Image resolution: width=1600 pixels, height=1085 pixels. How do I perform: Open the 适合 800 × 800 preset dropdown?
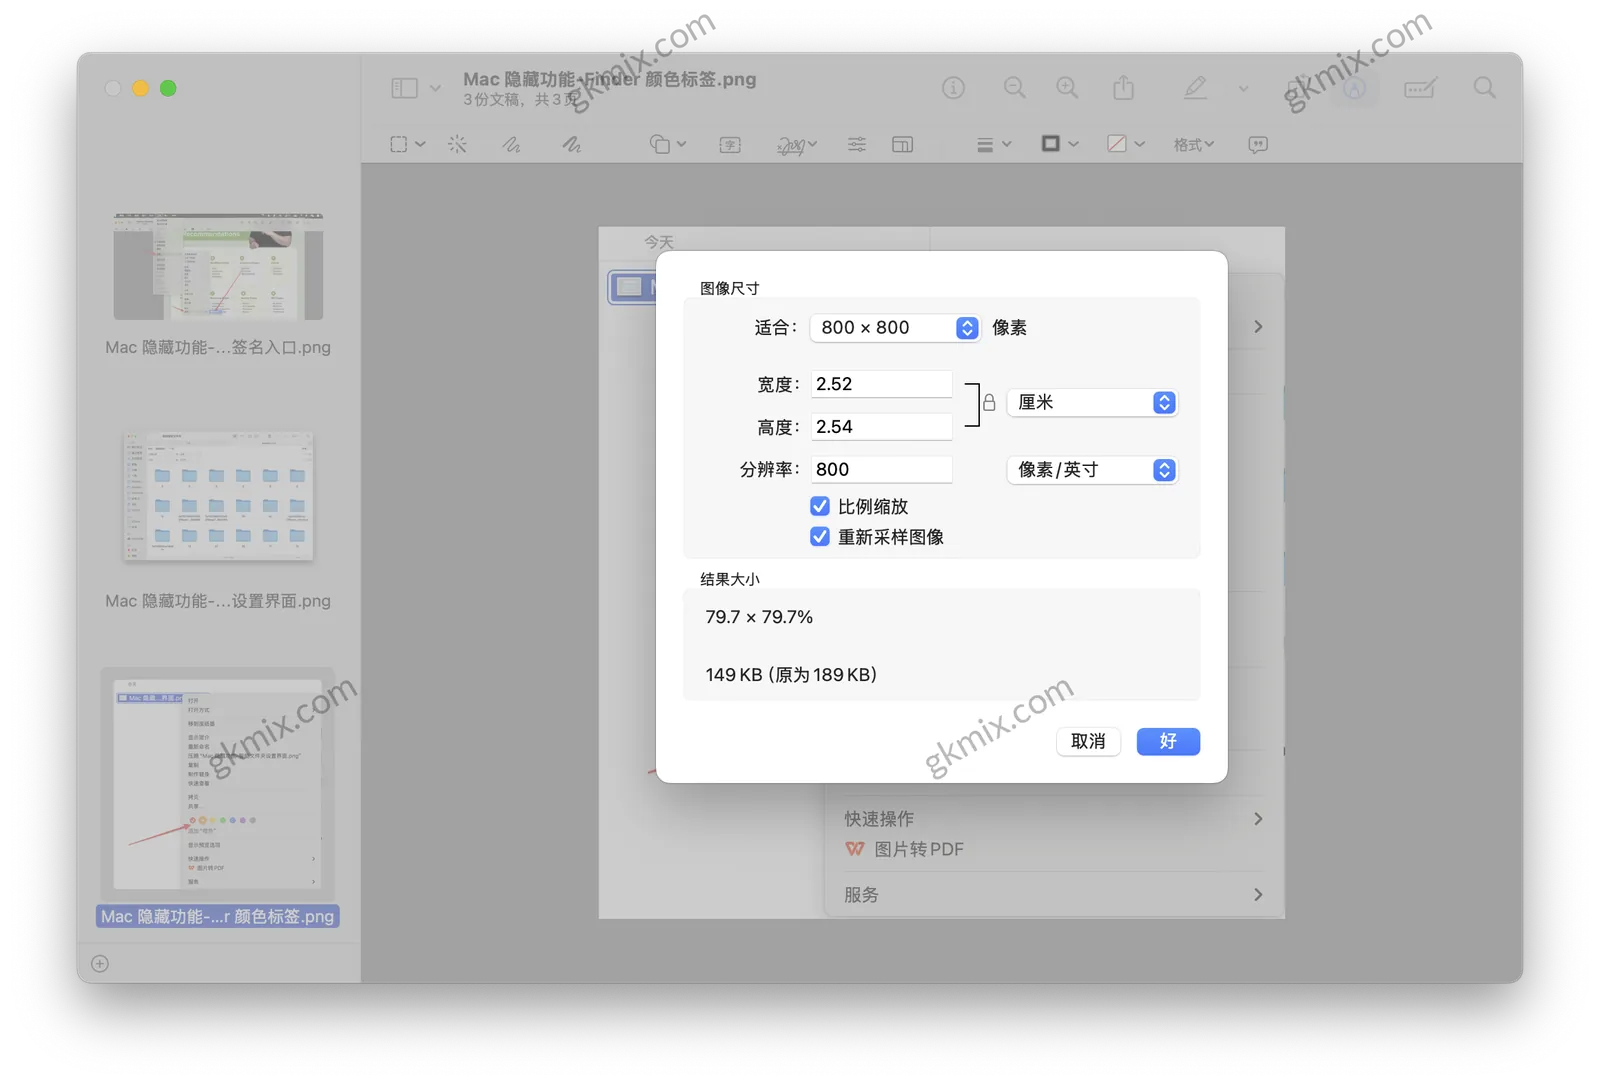click(895, 328)
